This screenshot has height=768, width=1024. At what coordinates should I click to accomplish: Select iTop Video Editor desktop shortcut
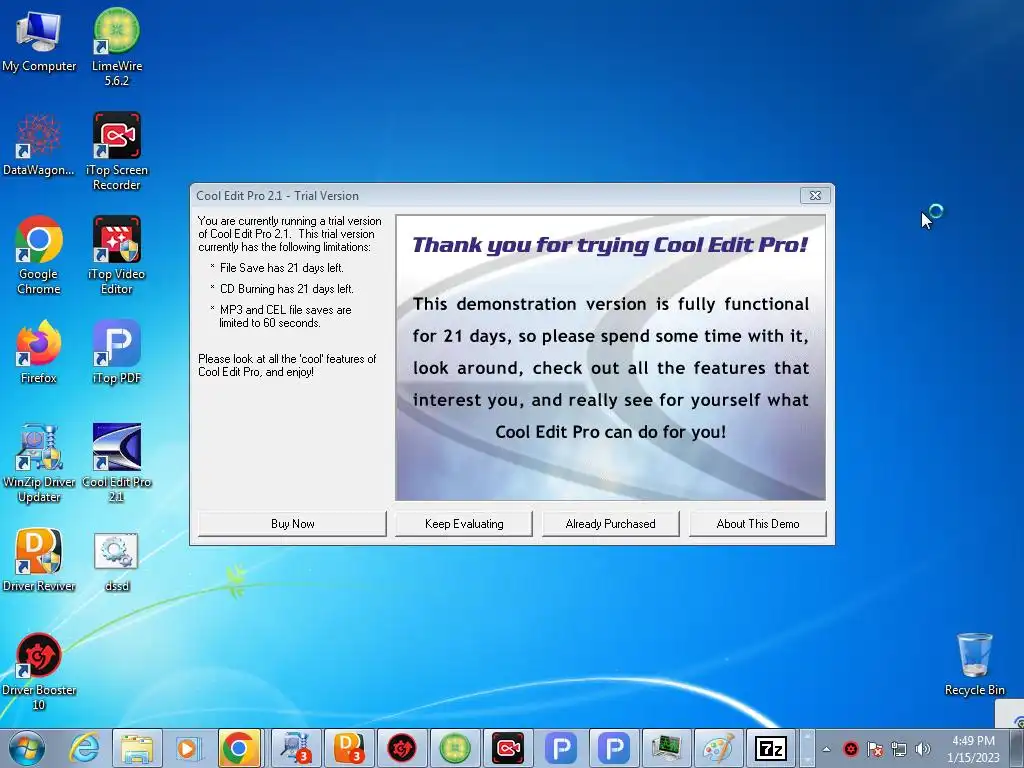point(117,255)
